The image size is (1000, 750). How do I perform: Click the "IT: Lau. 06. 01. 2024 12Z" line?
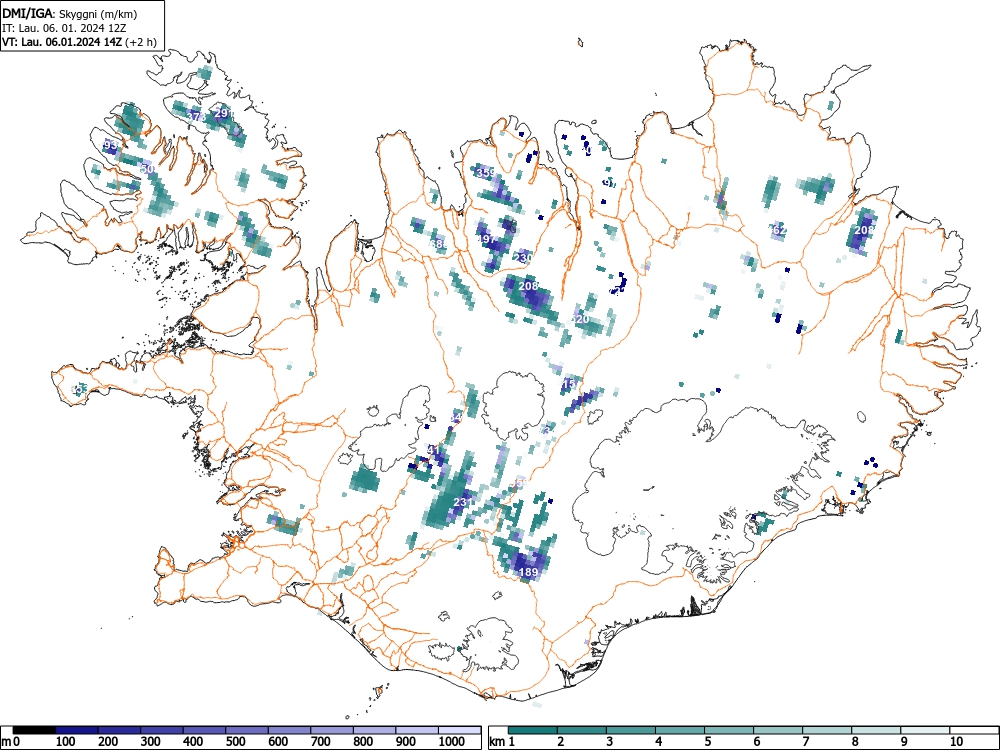coord(62,28)
